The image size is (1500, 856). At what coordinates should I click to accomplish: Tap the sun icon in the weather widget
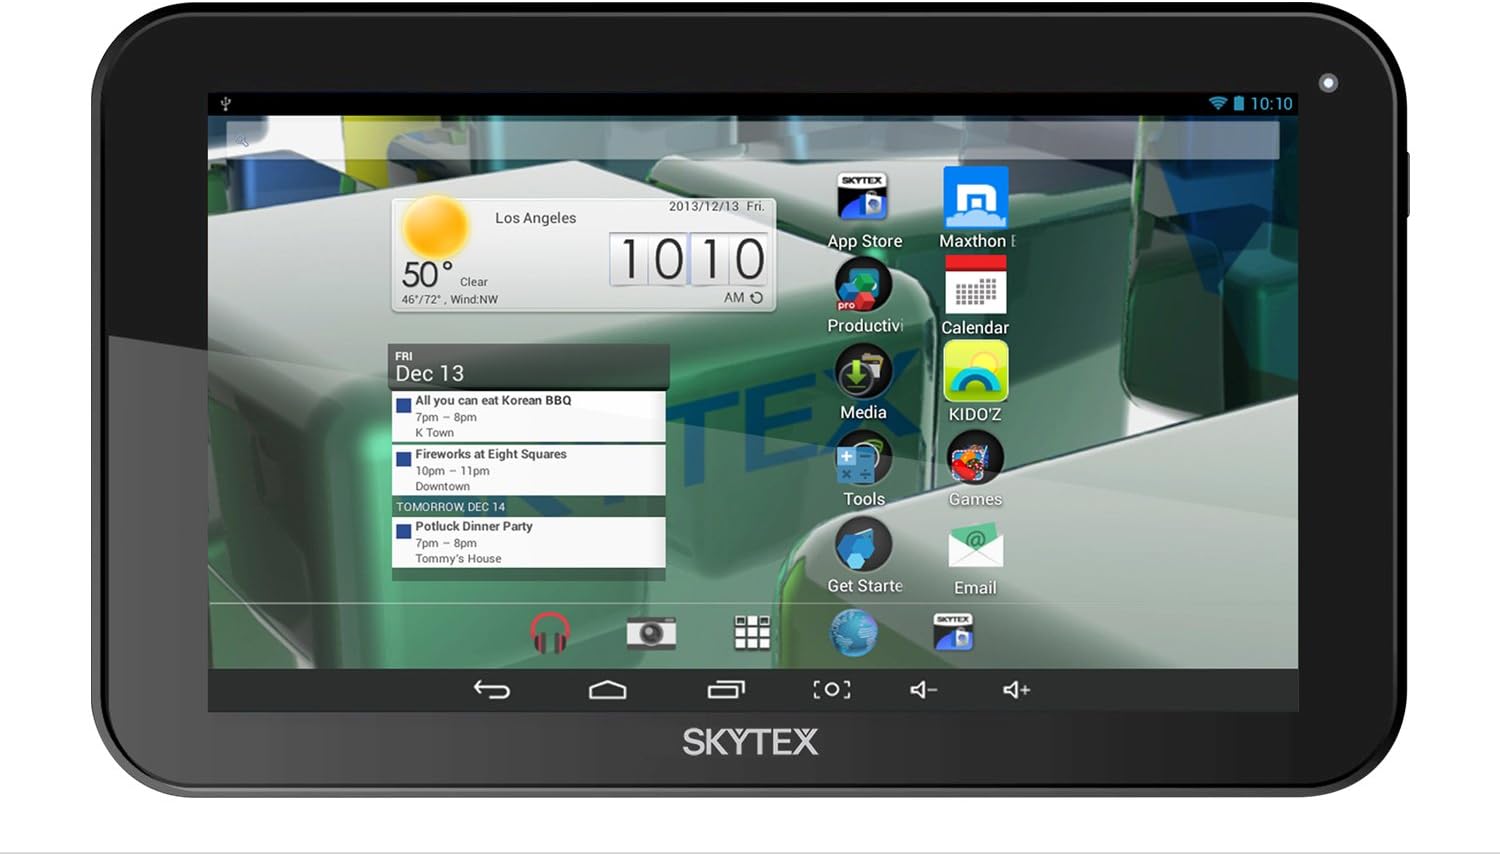(435, 227)
